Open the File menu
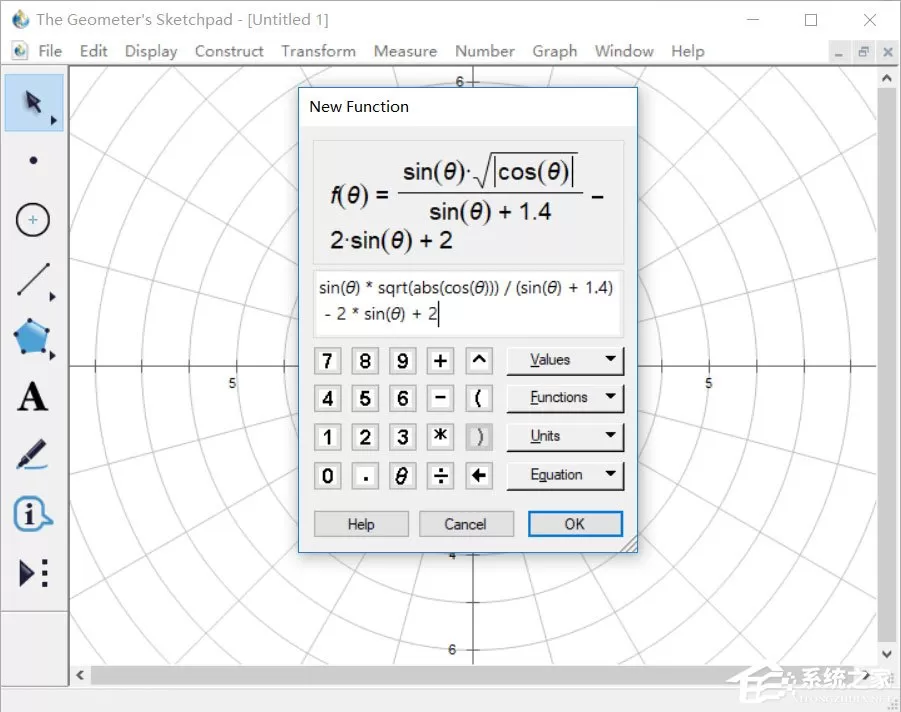Viewport: 901px width, 712px height. (50, 51)
